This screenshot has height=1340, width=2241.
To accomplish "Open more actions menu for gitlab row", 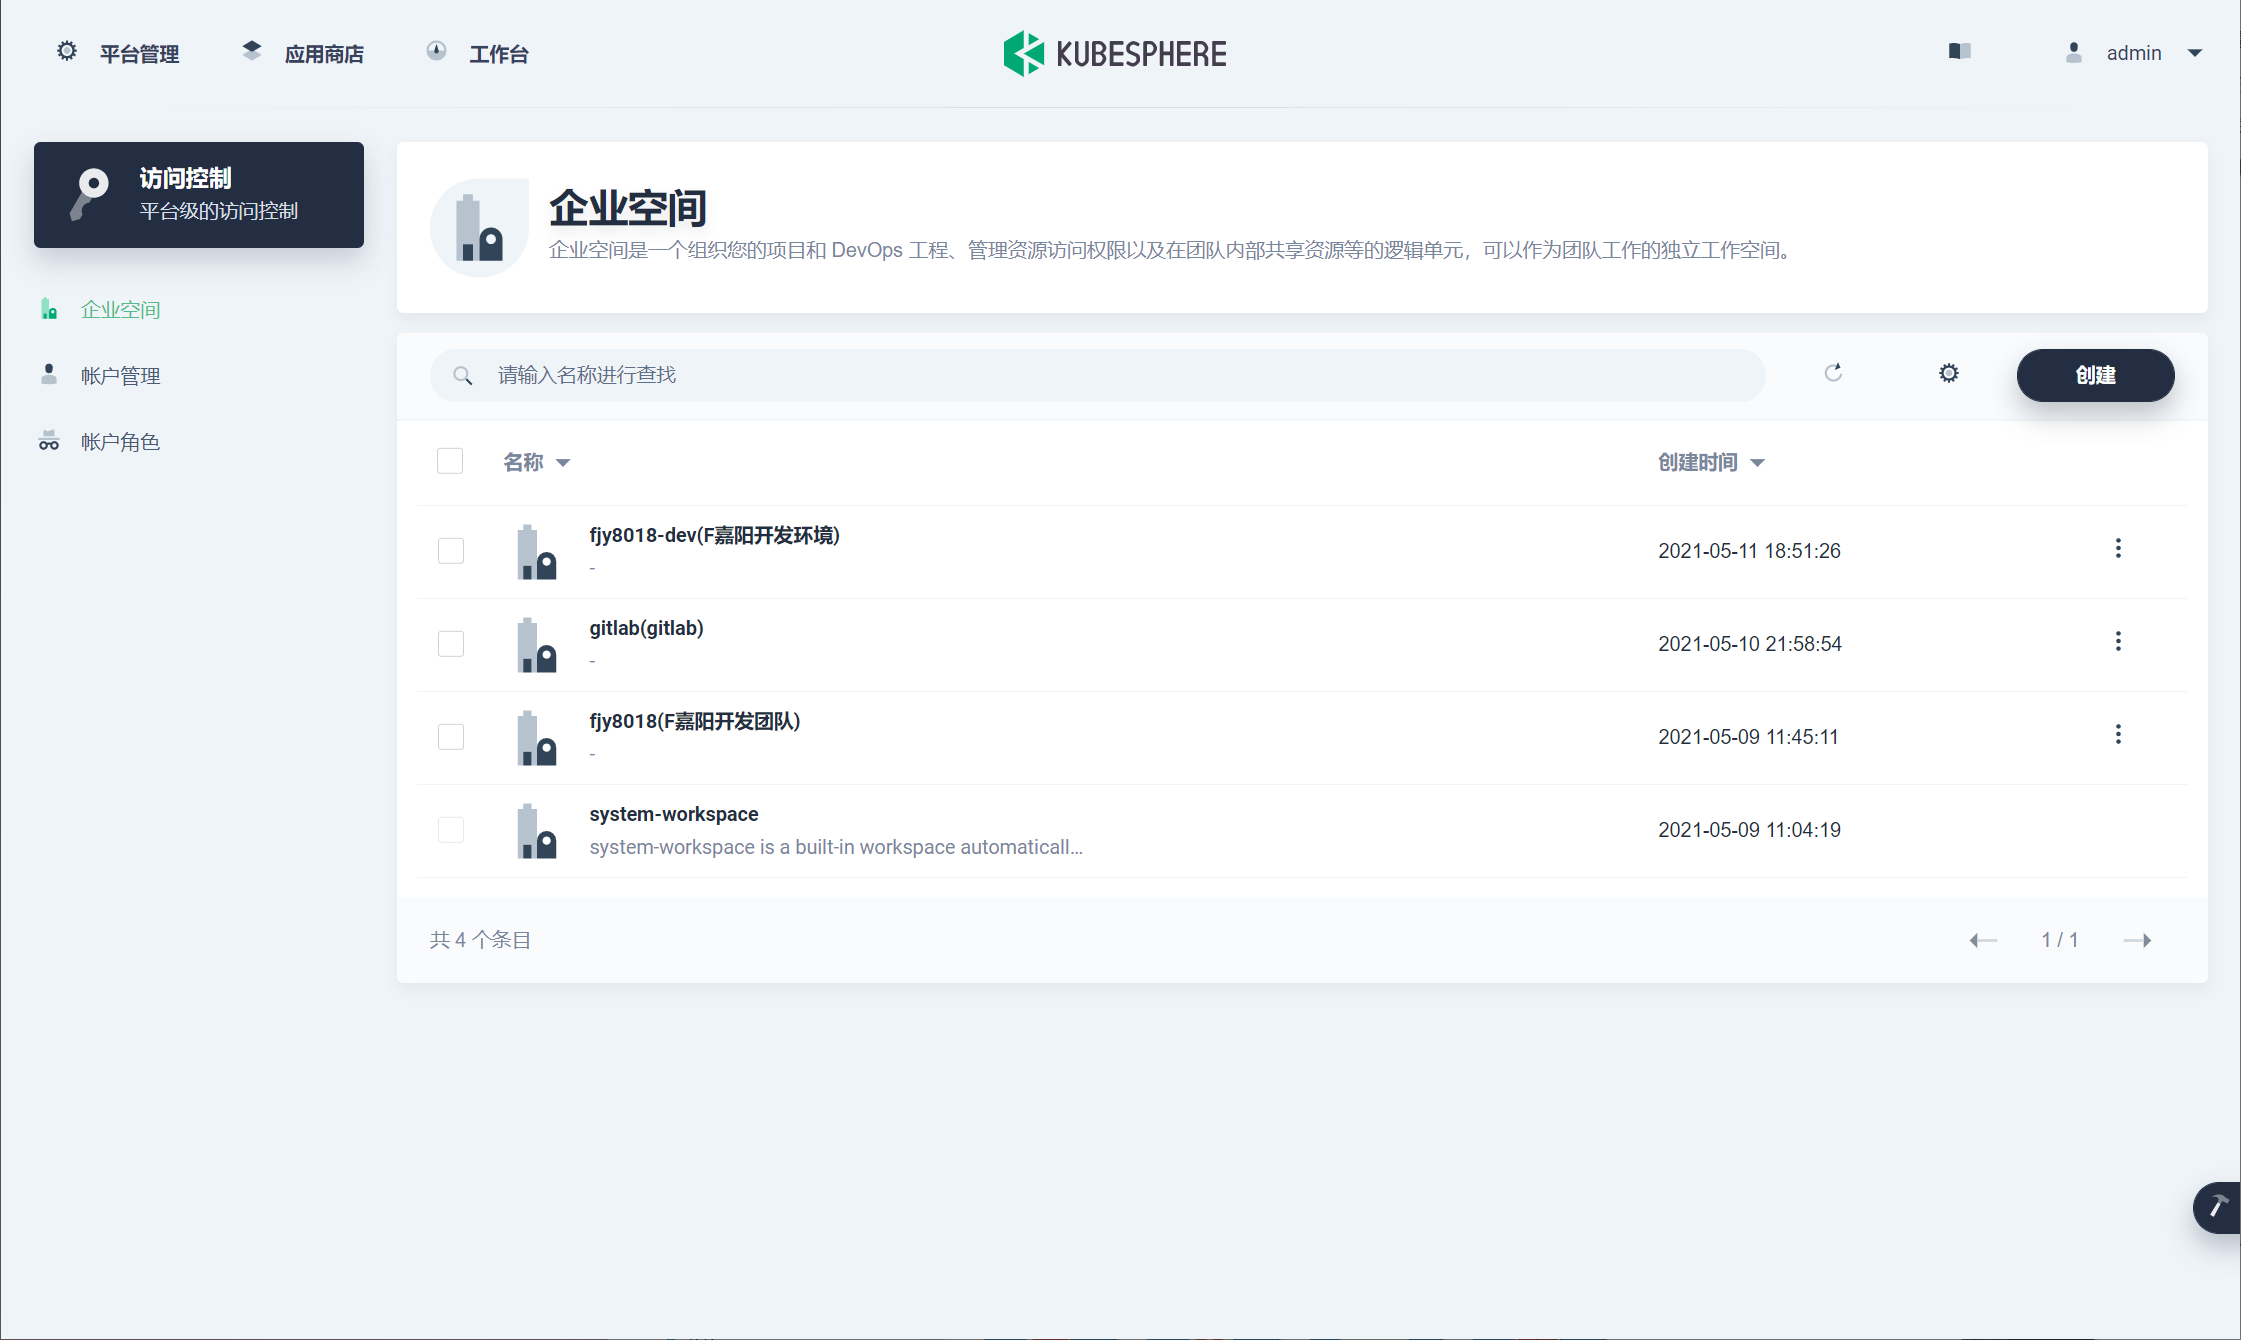I will (x=2118, y=641).
